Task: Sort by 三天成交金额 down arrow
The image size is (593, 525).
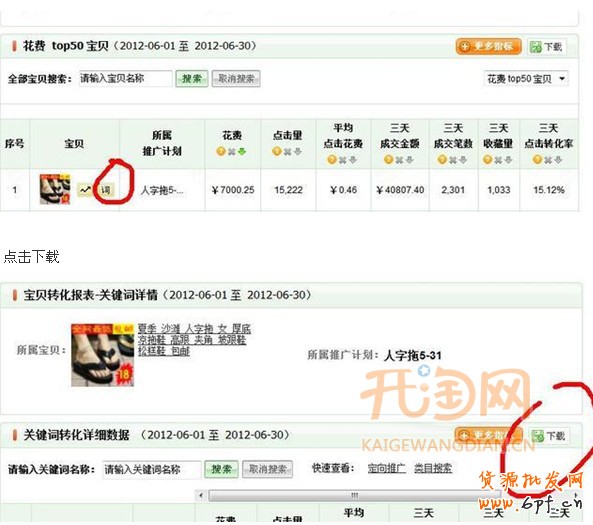Action: [x=409, y=160]
